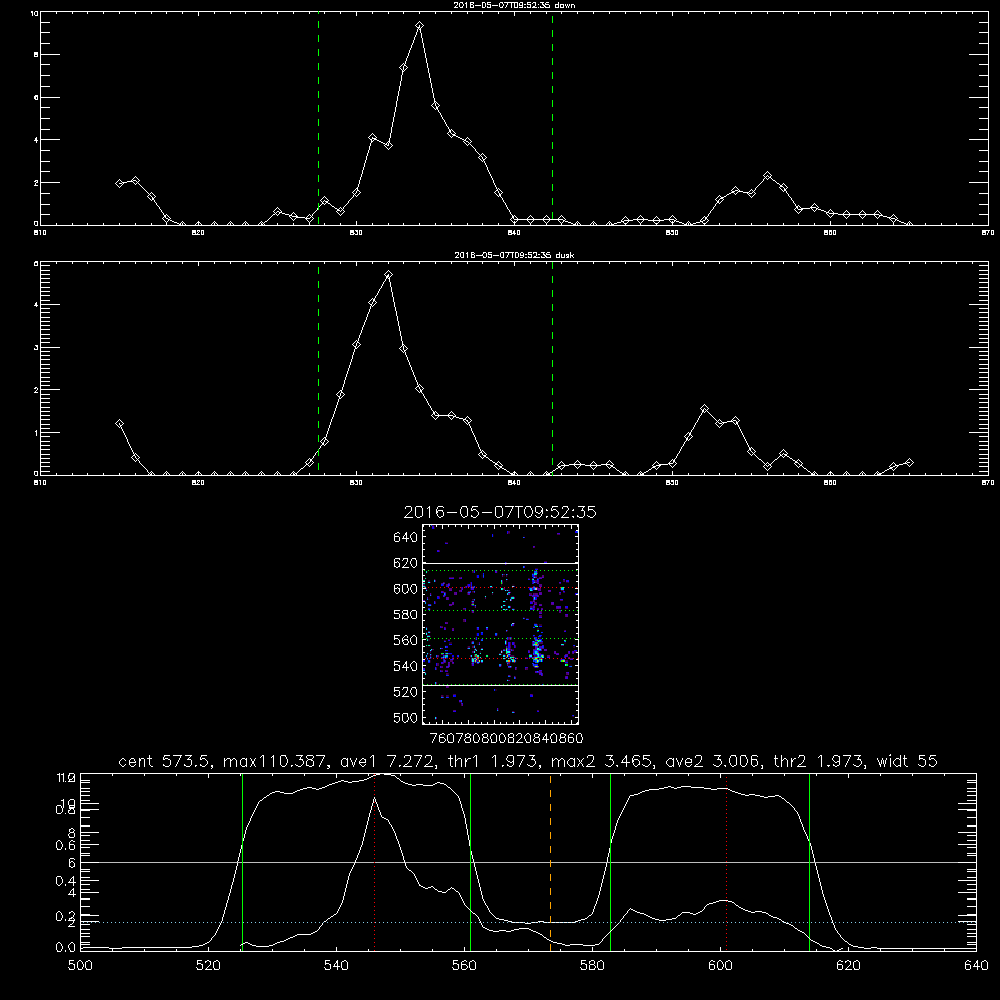Viewport: 1000px width, 1000px height.
Task: Click 'max2 3.465' in bottom plot title
Action: click(x=601, y=761)
